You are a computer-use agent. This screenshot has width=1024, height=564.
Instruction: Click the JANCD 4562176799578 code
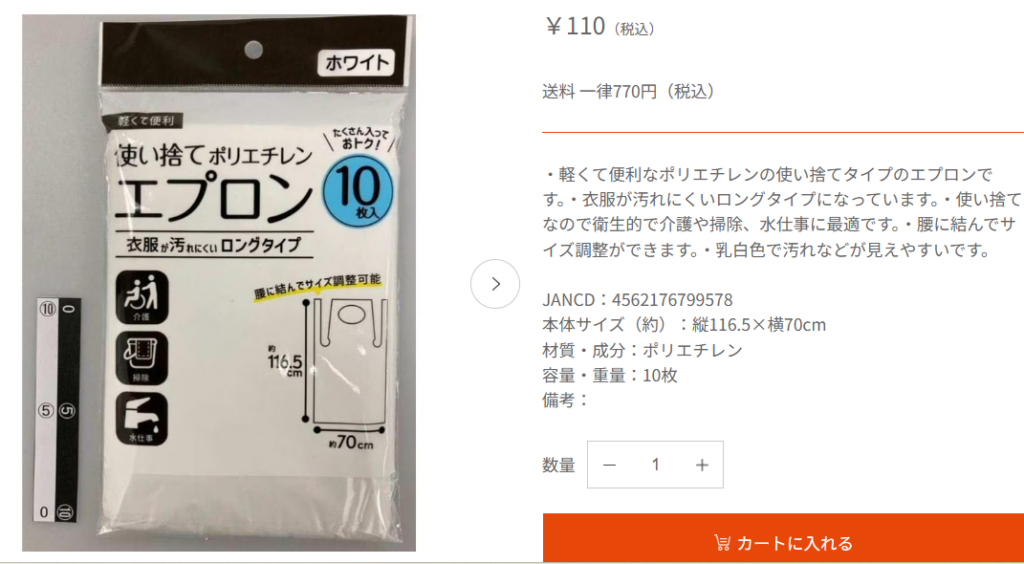pos(637,300)
